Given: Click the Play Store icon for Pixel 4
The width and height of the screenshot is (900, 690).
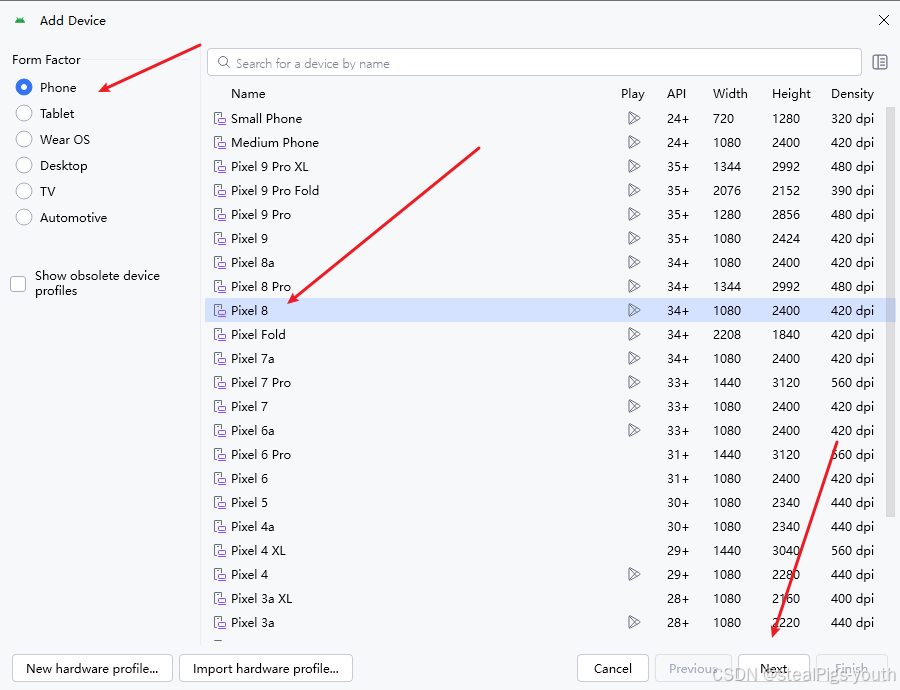Looking at the screenshot, I should coord(634,575).
